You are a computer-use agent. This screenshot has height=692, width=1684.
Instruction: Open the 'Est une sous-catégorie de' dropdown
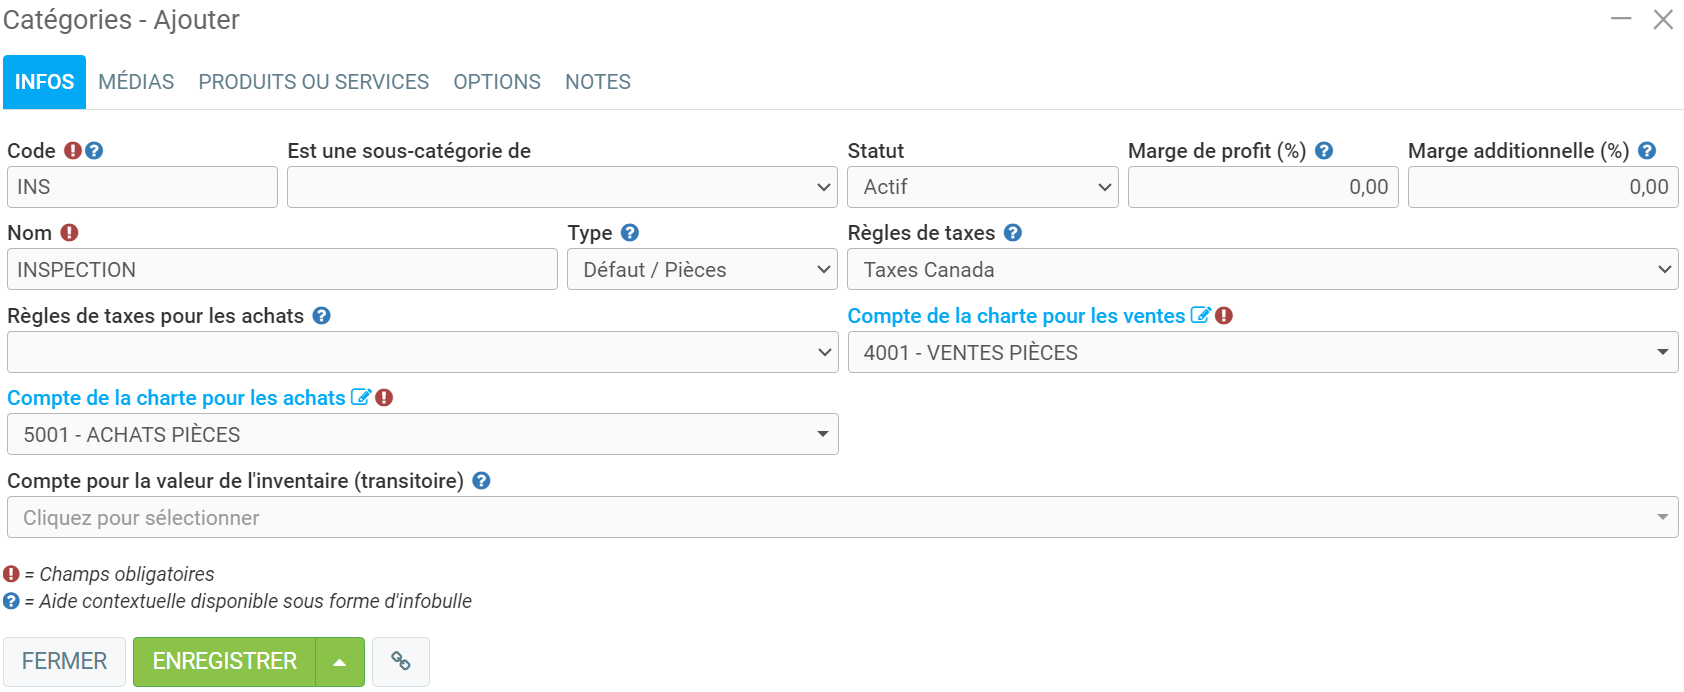[562, 188]
